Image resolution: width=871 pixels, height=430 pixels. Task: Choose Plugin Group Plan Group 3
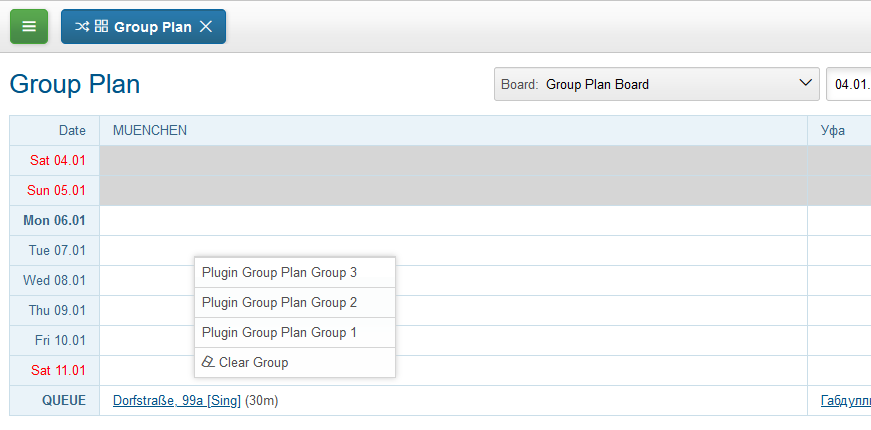[x=279, y=272]
